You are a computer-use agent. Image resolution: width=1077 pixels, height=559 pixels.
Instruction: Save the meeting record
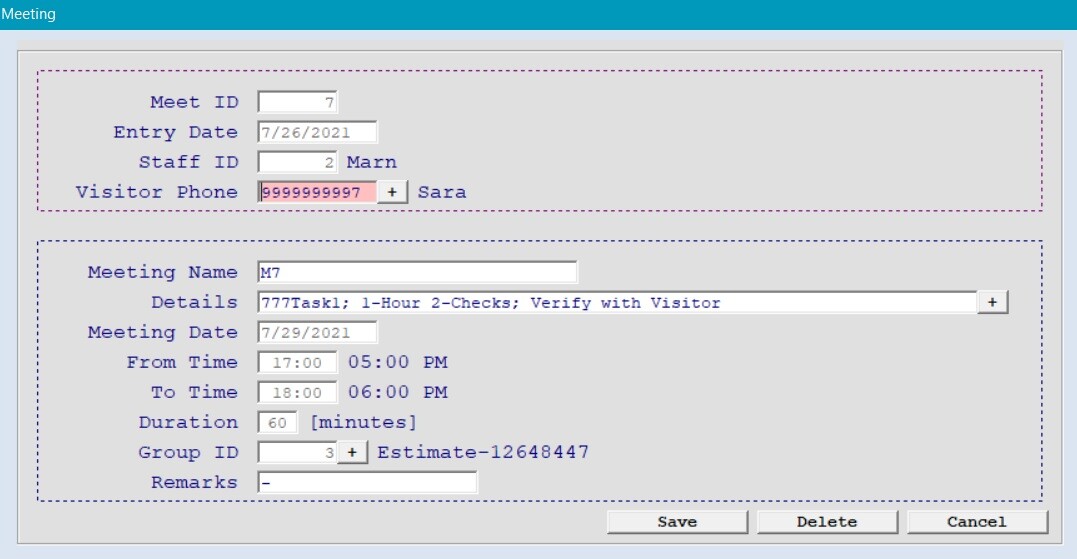click(677, 522)
